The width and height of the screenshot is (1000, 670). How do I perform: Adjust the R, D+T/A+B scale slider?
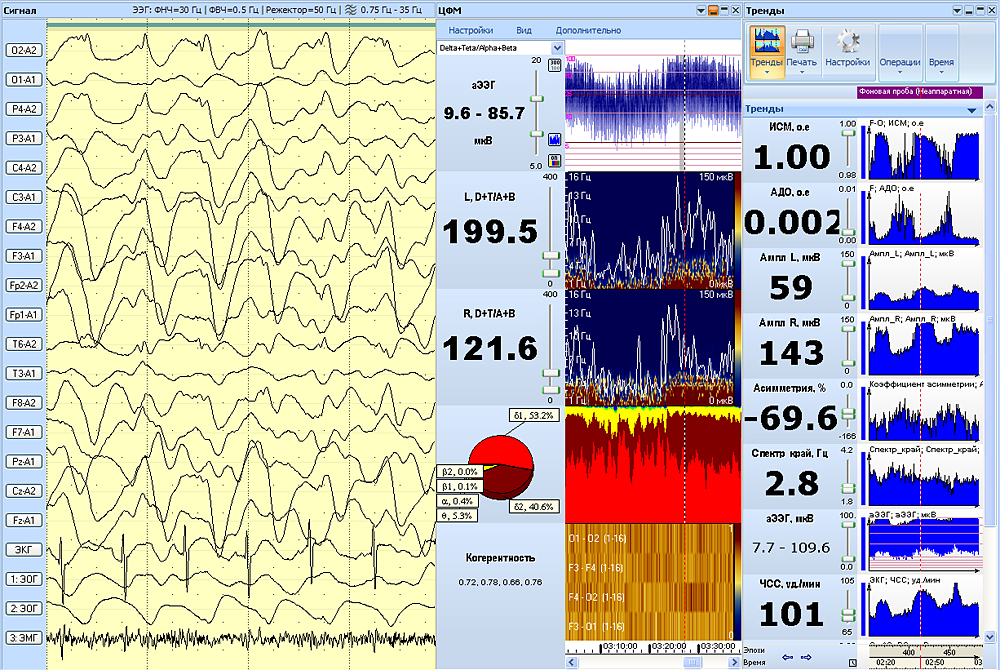pyautogui.click(x=550, y=373)
